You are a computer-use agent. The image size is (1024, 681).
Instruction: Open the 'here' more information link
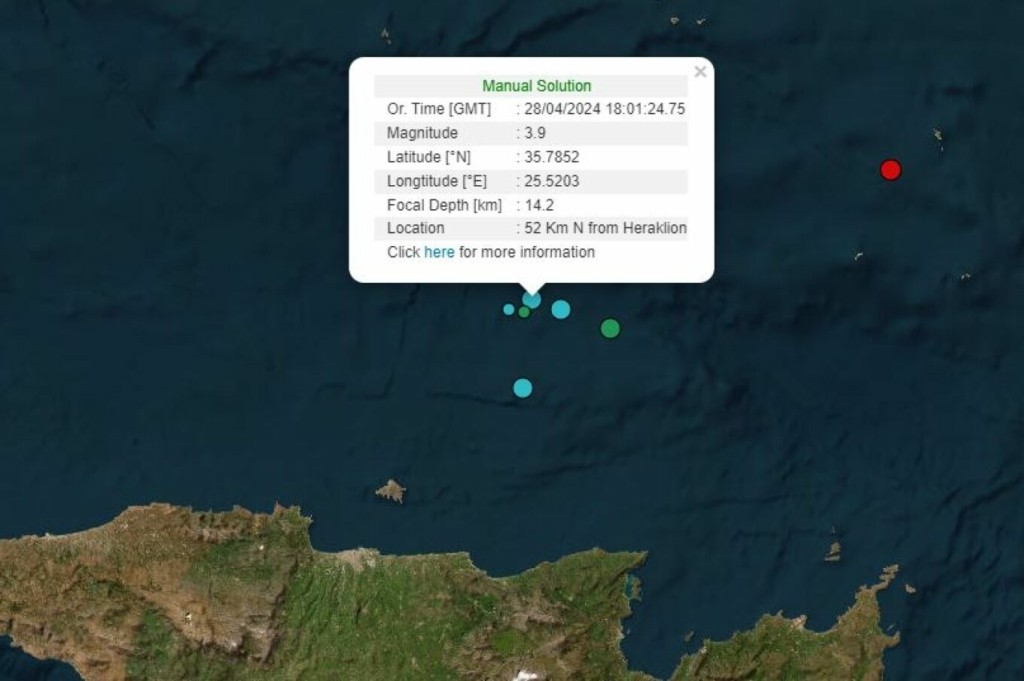click(439, 252)
